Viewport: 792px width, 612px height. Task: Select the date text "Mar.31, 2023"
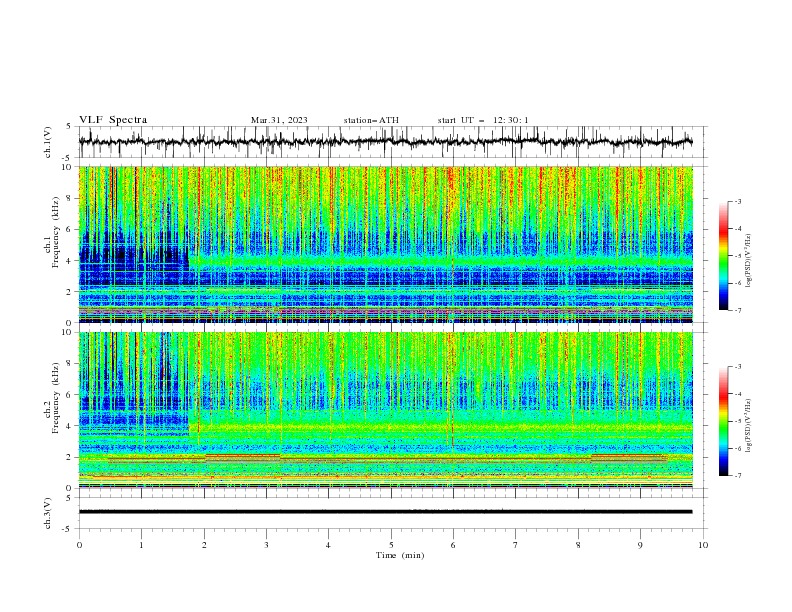tap(279, 120)
